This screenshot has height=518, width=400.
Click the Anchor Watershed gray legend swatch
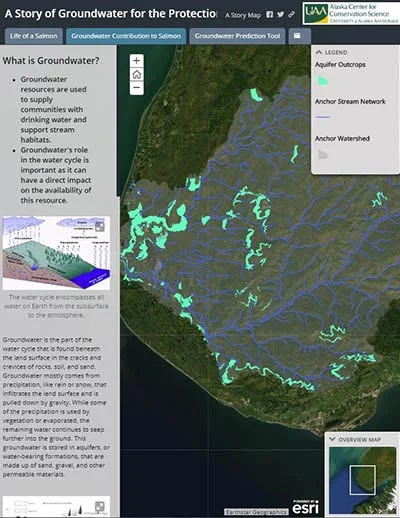tap(323, 154)
